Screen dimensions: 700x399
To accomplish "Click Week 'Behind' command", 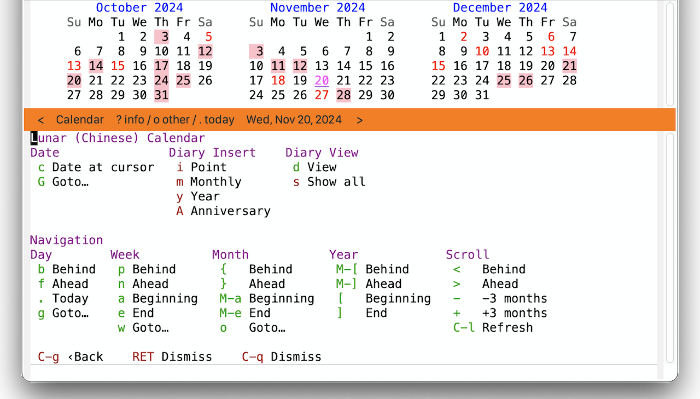I will point(146,270).
